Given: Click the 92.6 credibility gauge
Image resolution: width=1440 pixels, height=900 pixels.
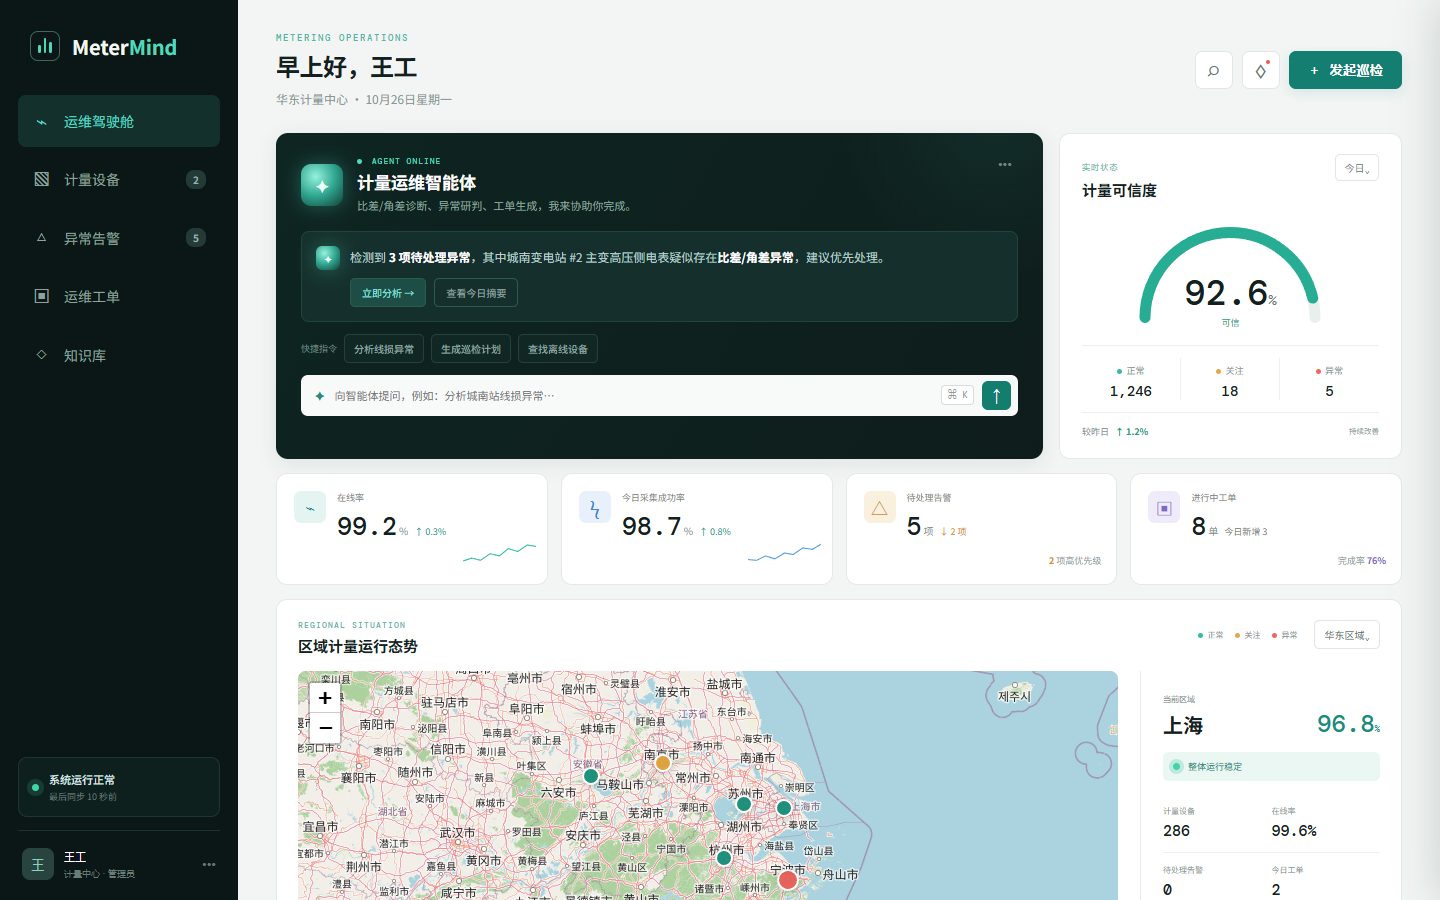Looking at the screenshot, I should coord(1230,278).
